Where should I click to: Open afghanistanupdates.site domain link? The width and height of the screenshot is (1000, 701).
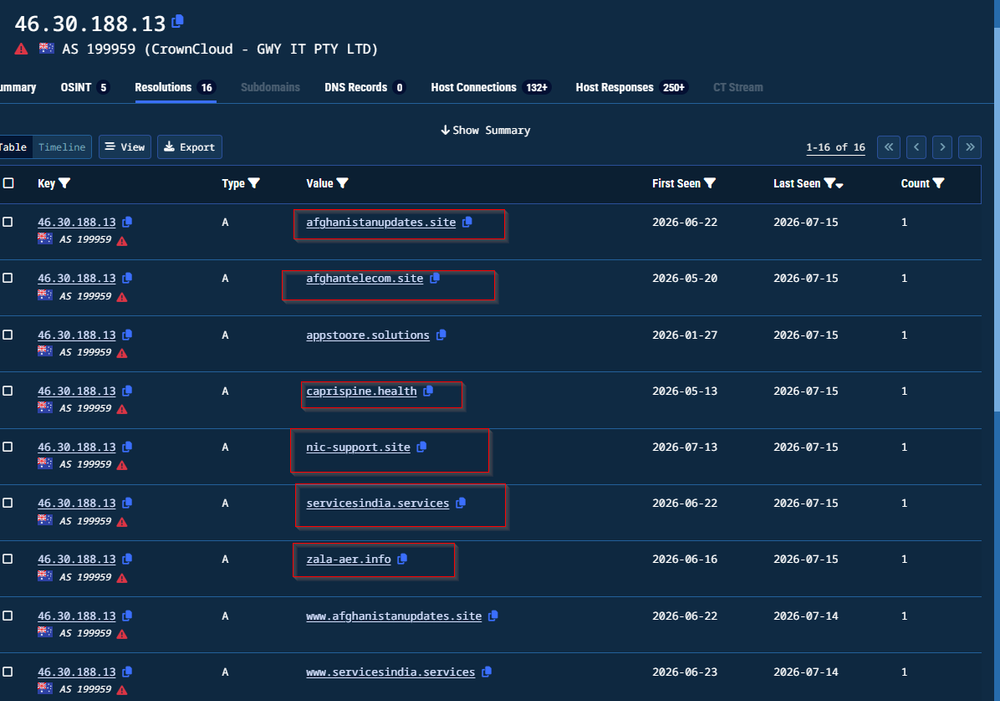coord(381,222)
